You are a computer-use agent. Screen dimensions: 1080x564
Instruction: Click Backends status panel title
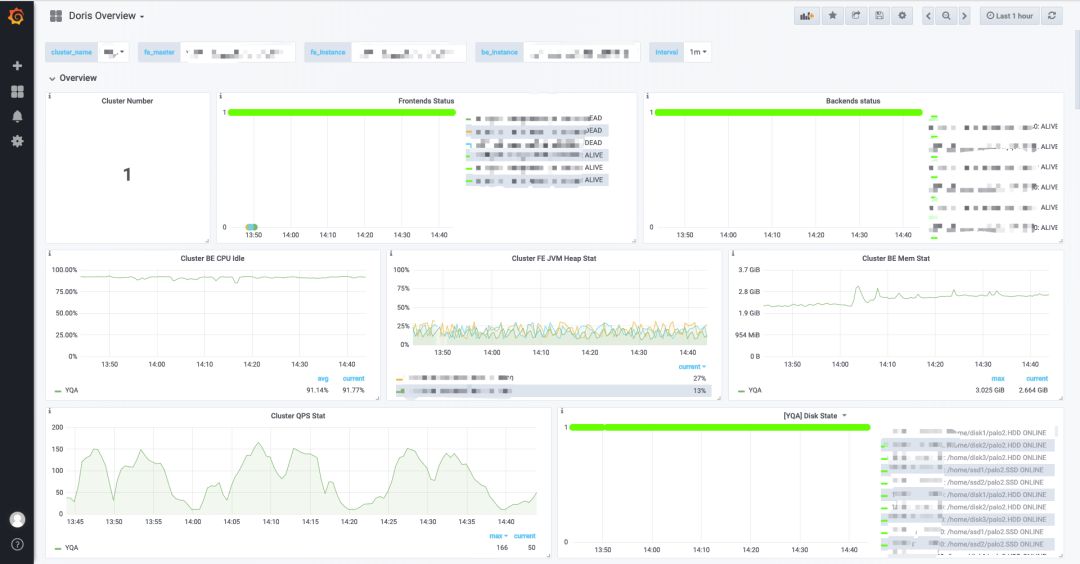click(853, 101)
